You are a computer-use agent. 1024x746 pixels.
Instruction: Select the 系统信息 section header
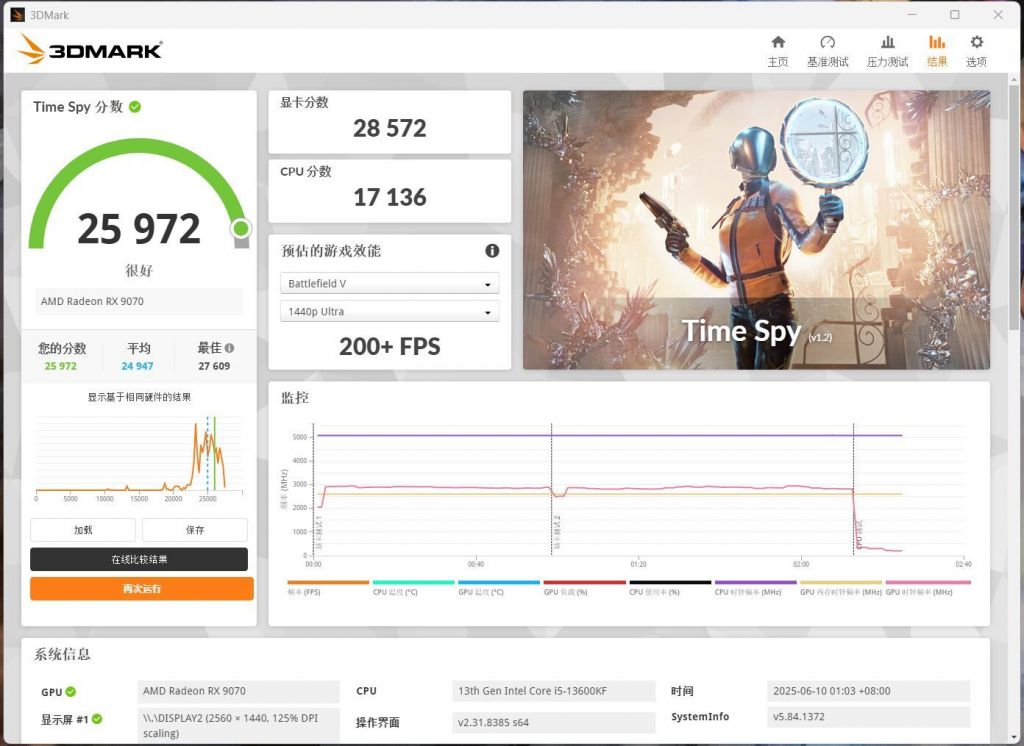(x=61, y=654)
